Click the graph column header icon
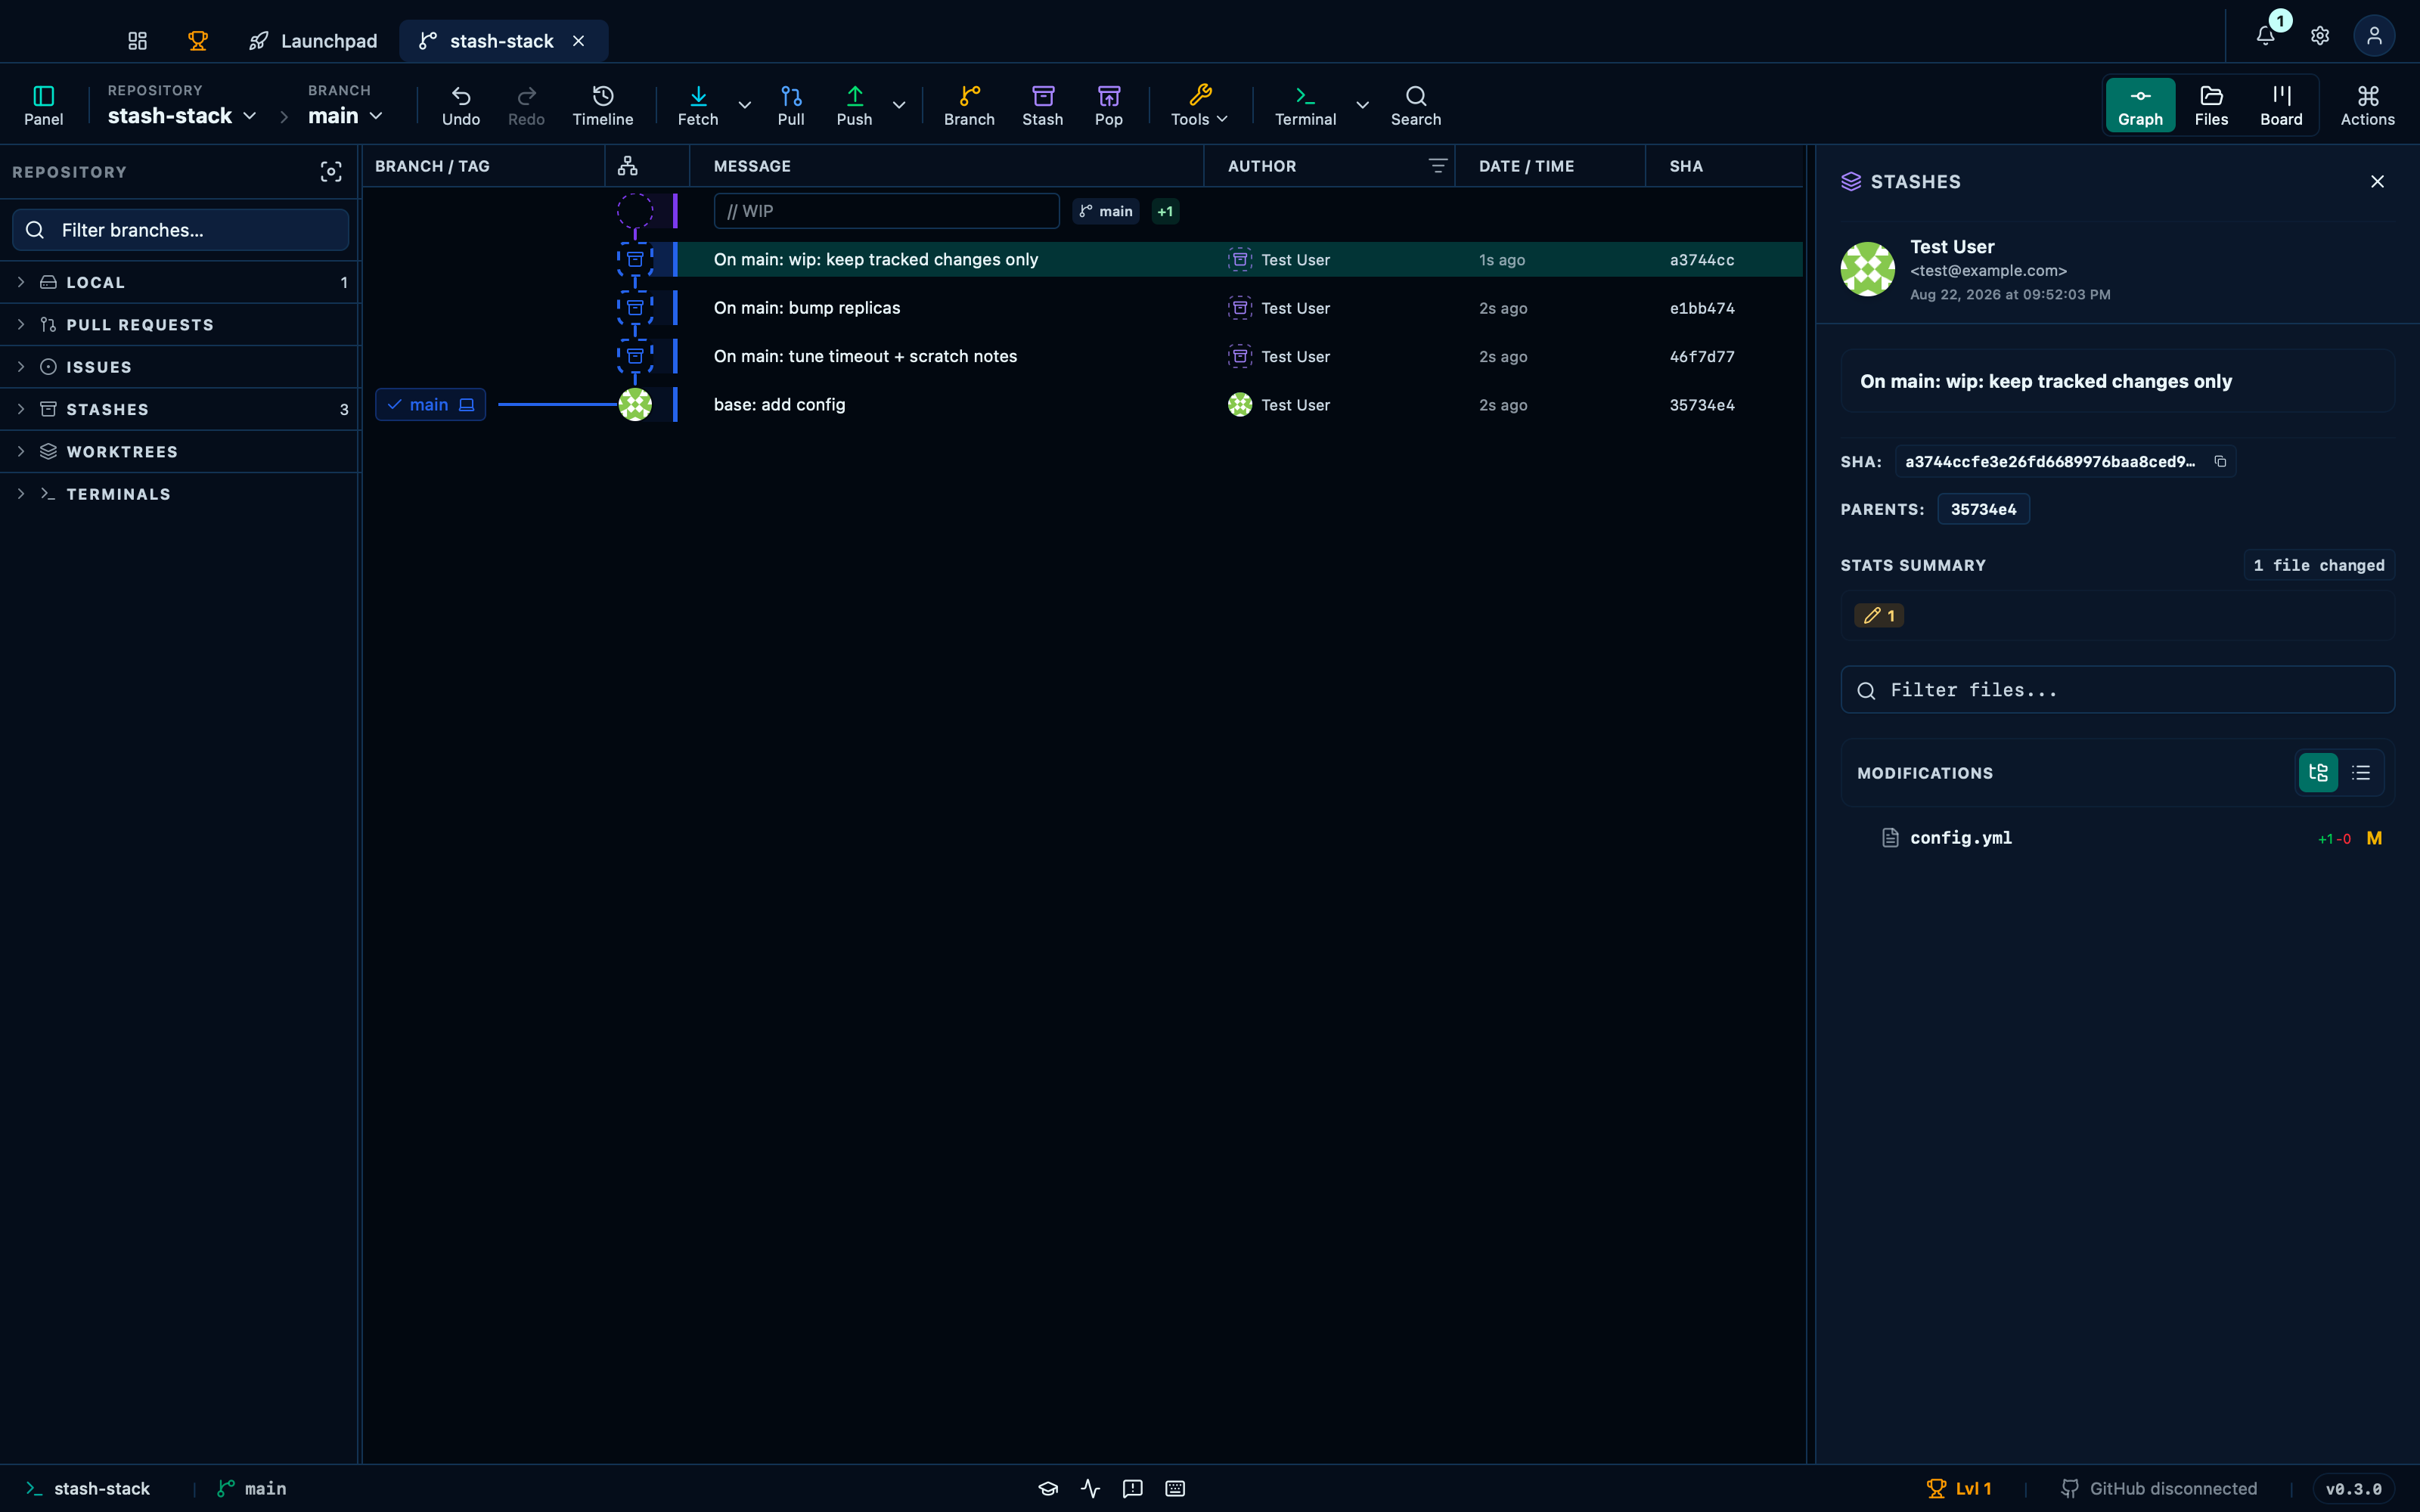This screenshot has height=1512, width=2420. [x=628, y=166]
